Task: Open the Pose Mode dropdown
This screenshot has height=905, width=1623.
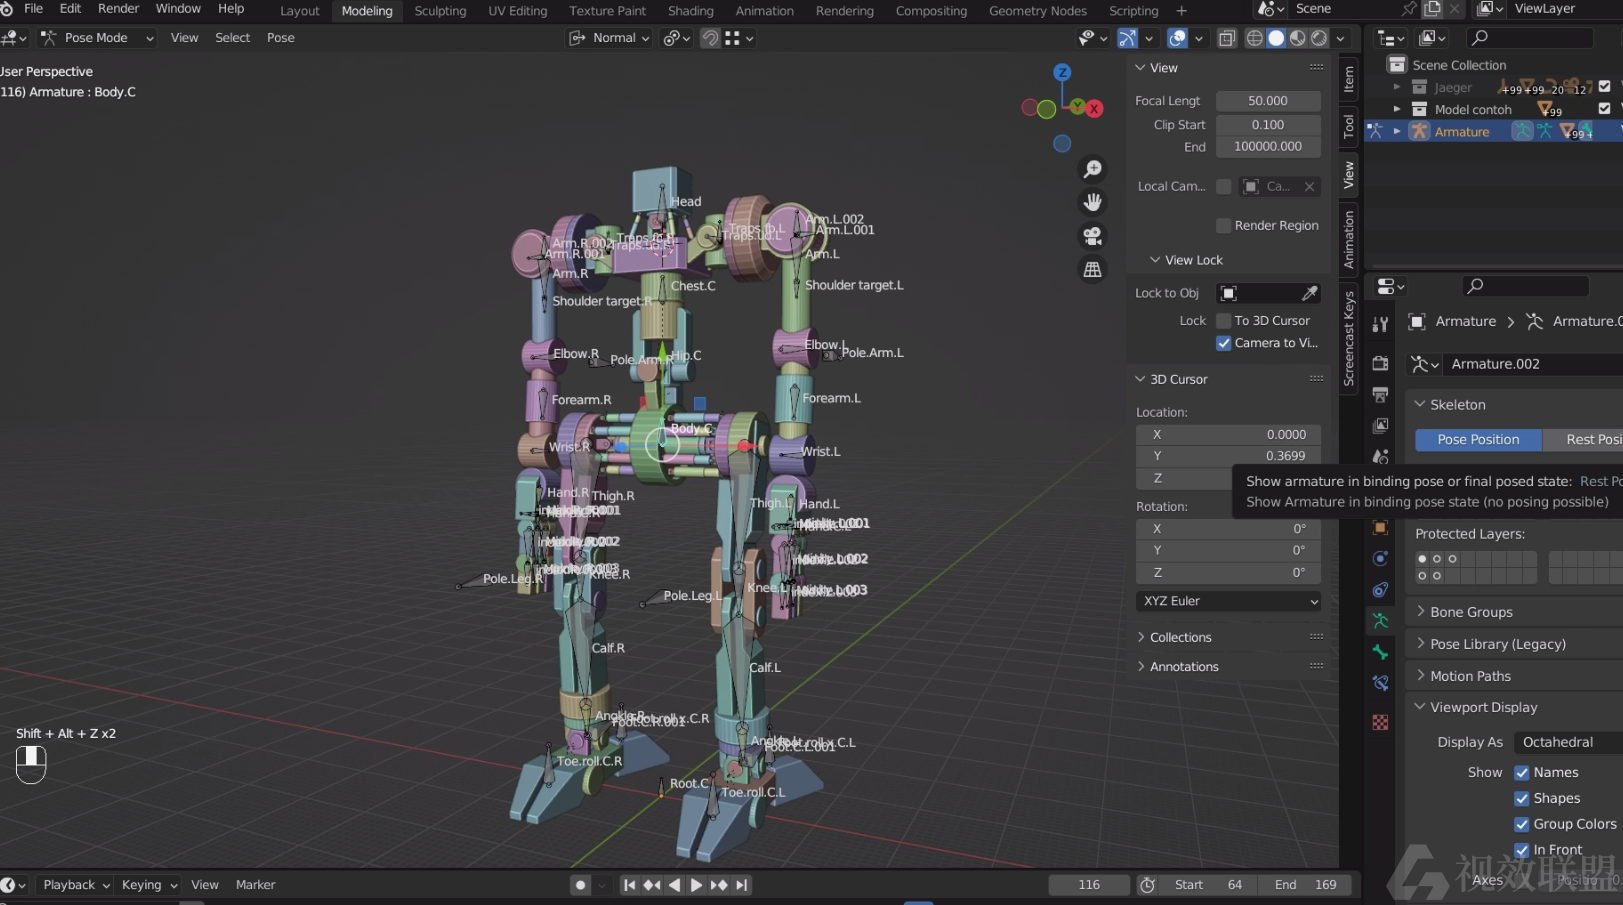Action: [x=97, y=38]
